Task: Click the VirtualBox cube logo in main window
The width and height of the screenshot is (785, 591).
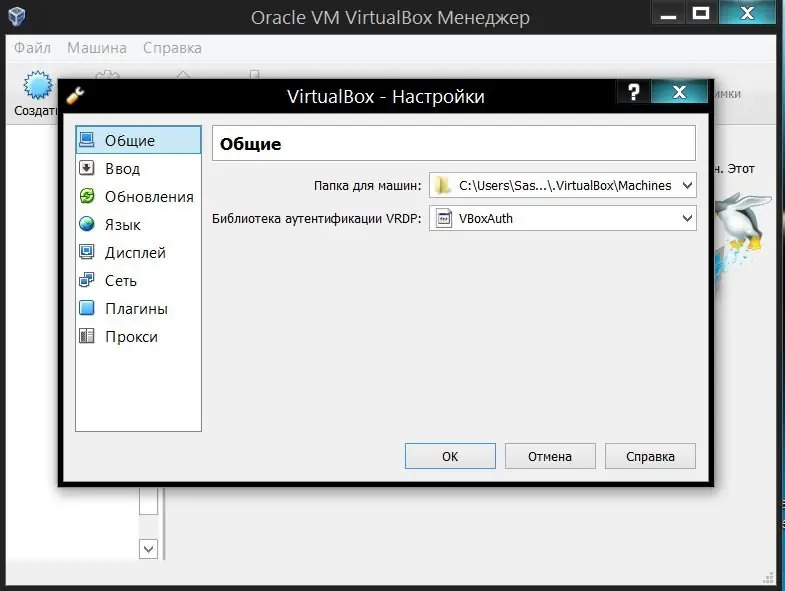Action: (x=17, y=16)
